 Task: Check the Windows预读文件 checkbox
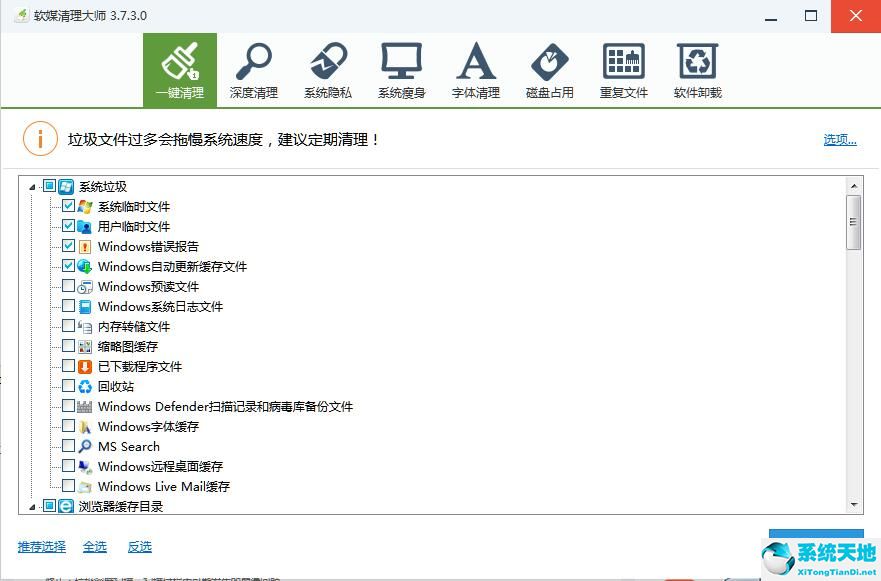tap(68, 286)
